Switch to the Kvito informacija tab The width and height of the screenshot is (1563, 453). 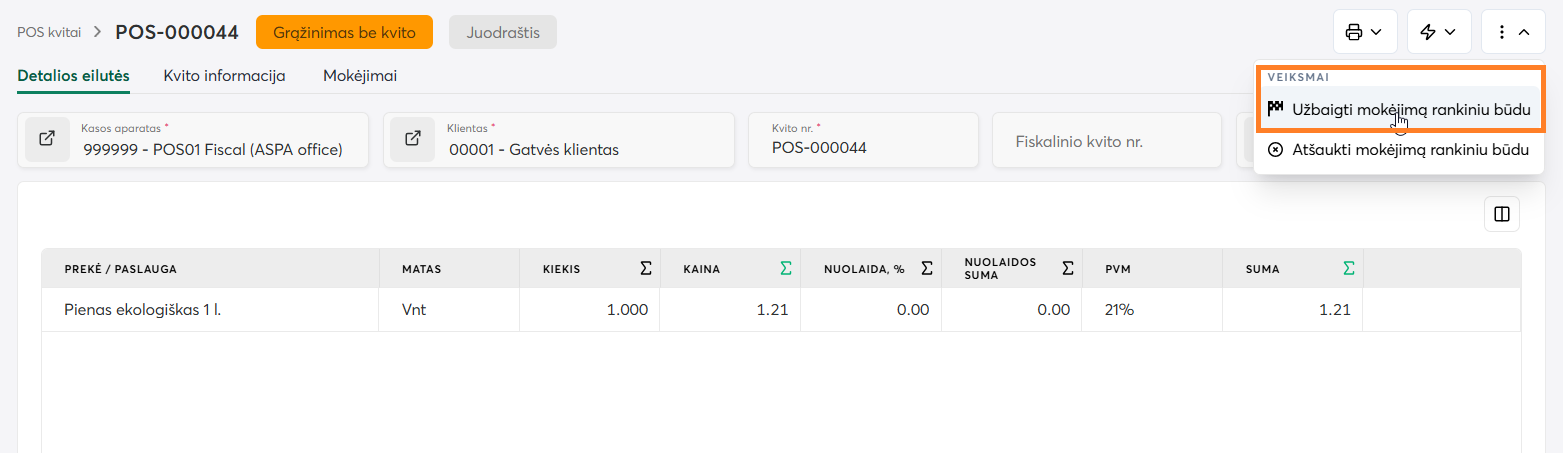click(224, 76)
